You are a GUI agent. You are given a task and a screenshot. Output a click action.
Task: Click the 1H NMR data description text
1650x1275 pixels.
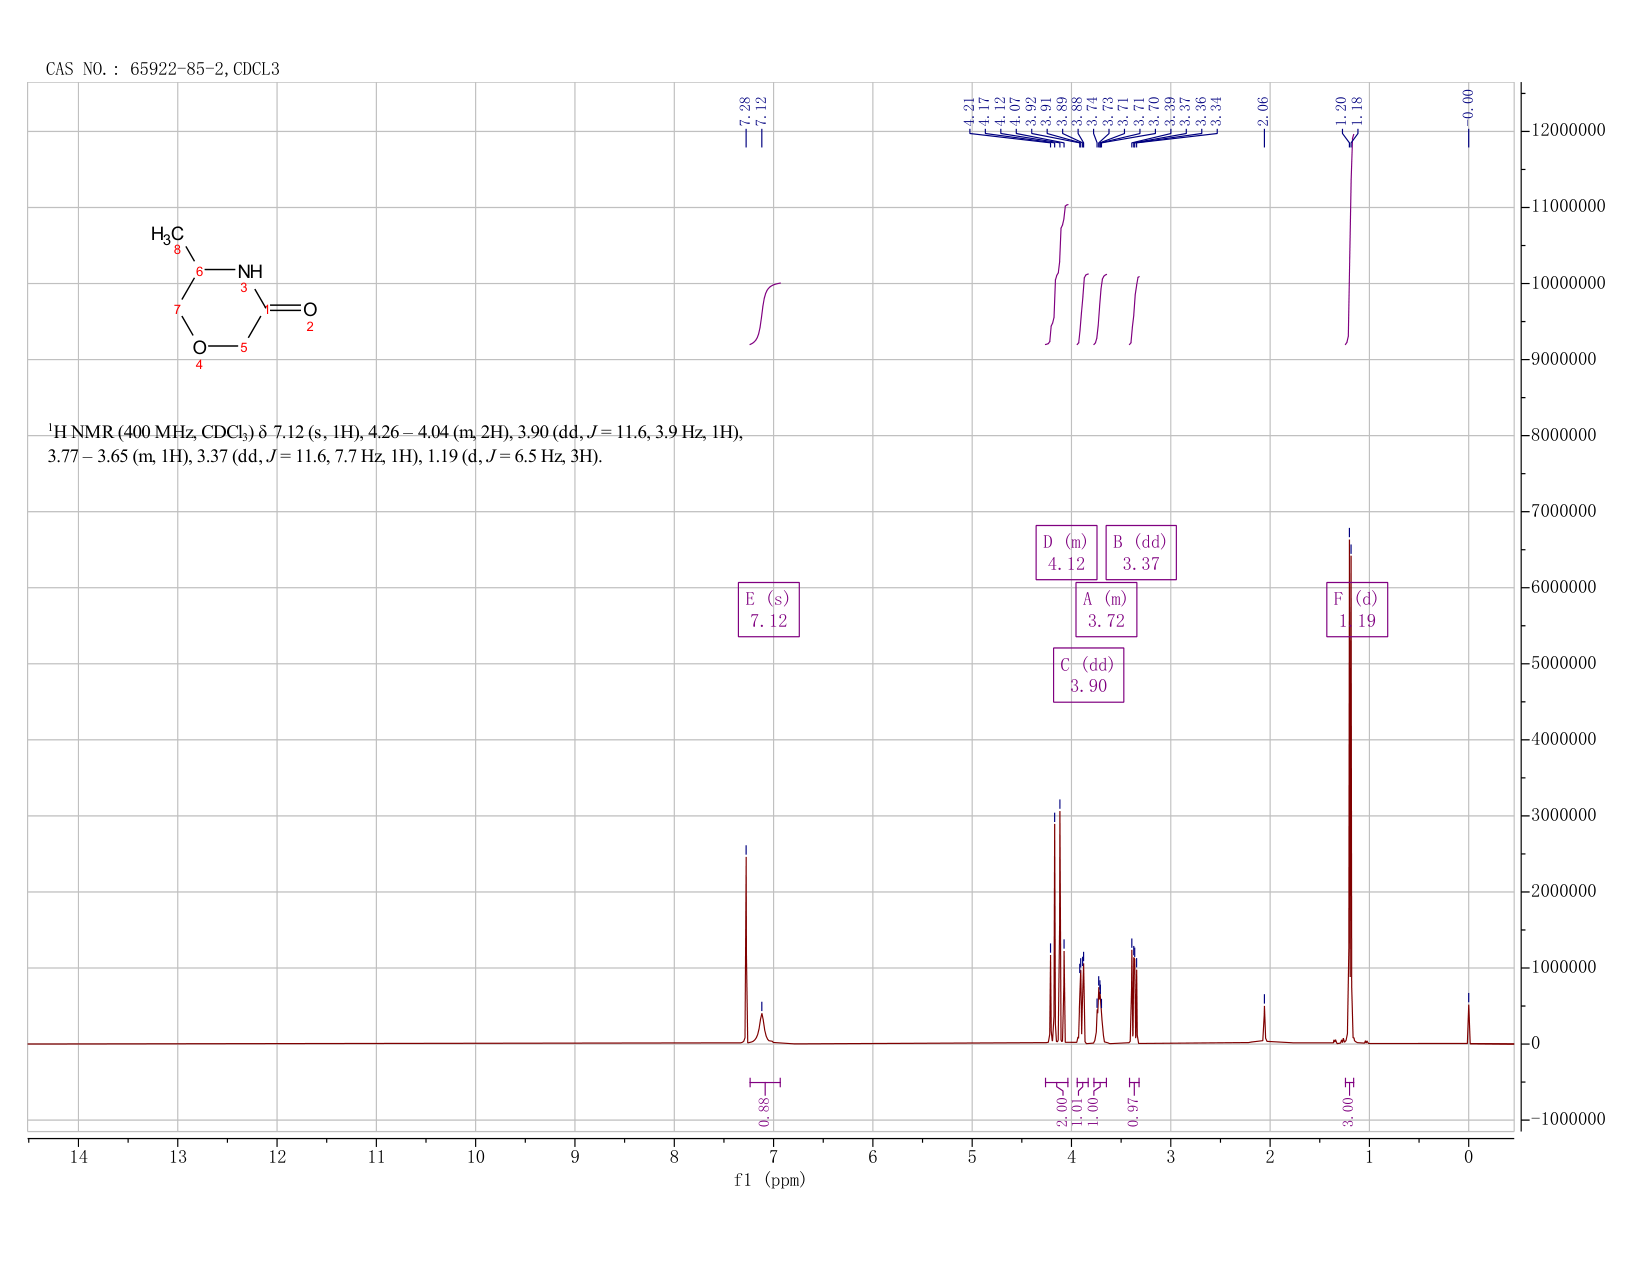pyautogui.click(x=395, y=444)
